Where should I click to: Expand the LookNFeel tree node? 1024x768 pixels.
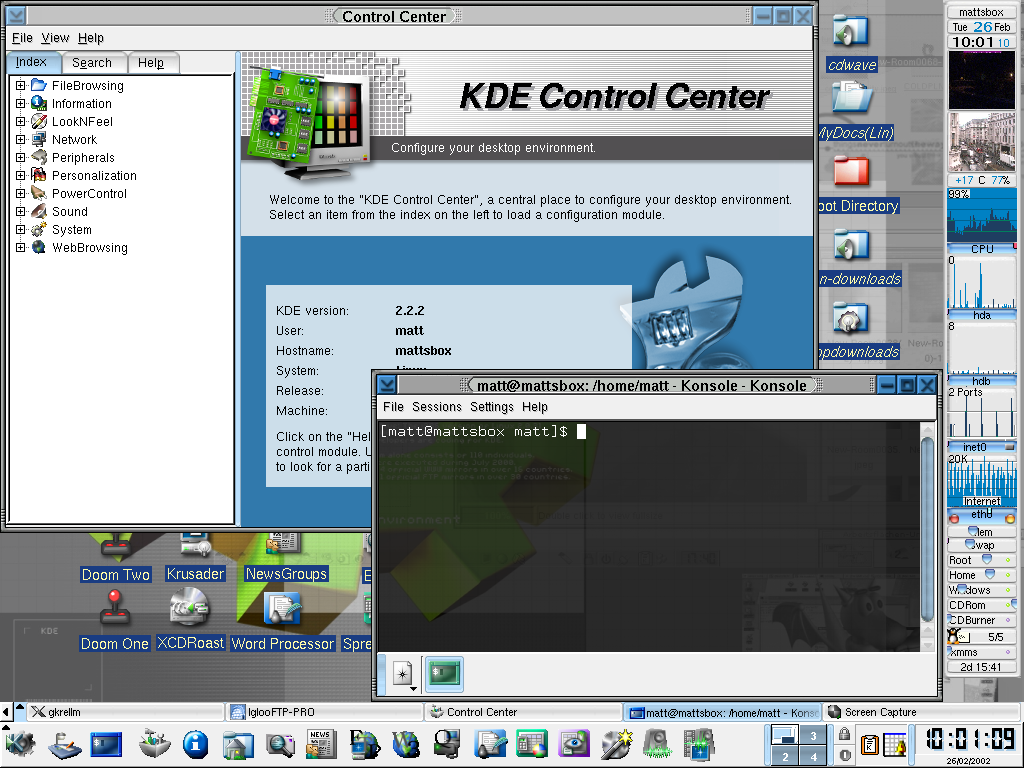(x=20, y=121)
